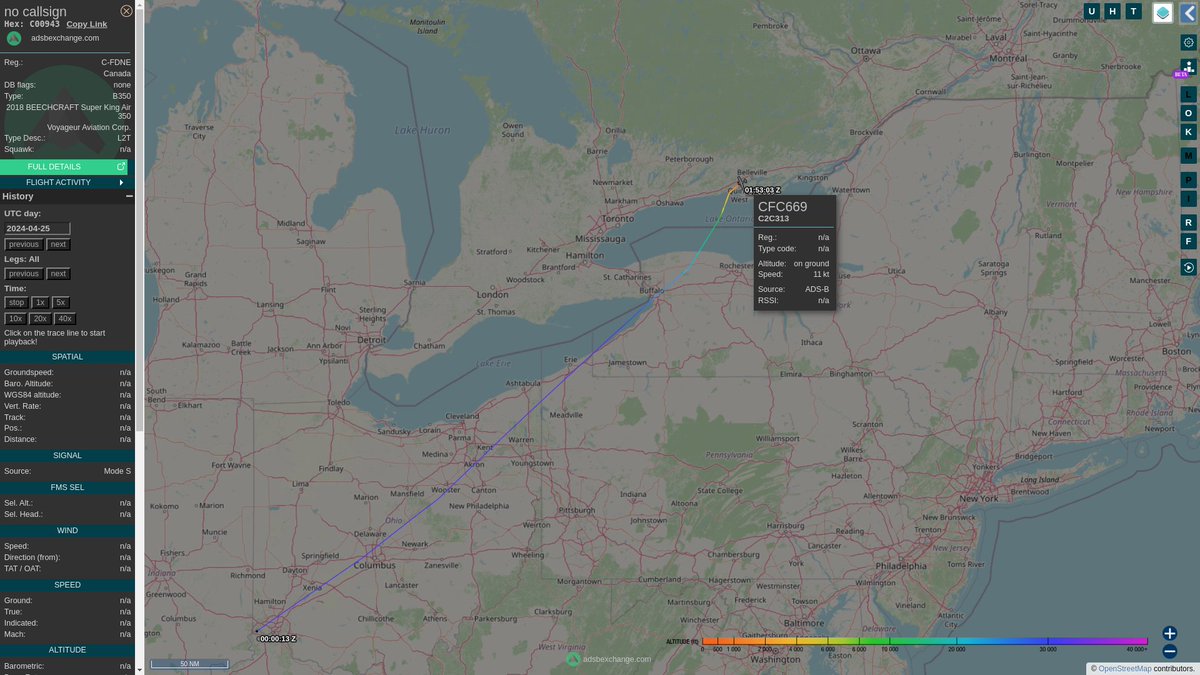Click the ALTITUDE section header
This screenshot has width=1200, height=675.
pos(67,650)
